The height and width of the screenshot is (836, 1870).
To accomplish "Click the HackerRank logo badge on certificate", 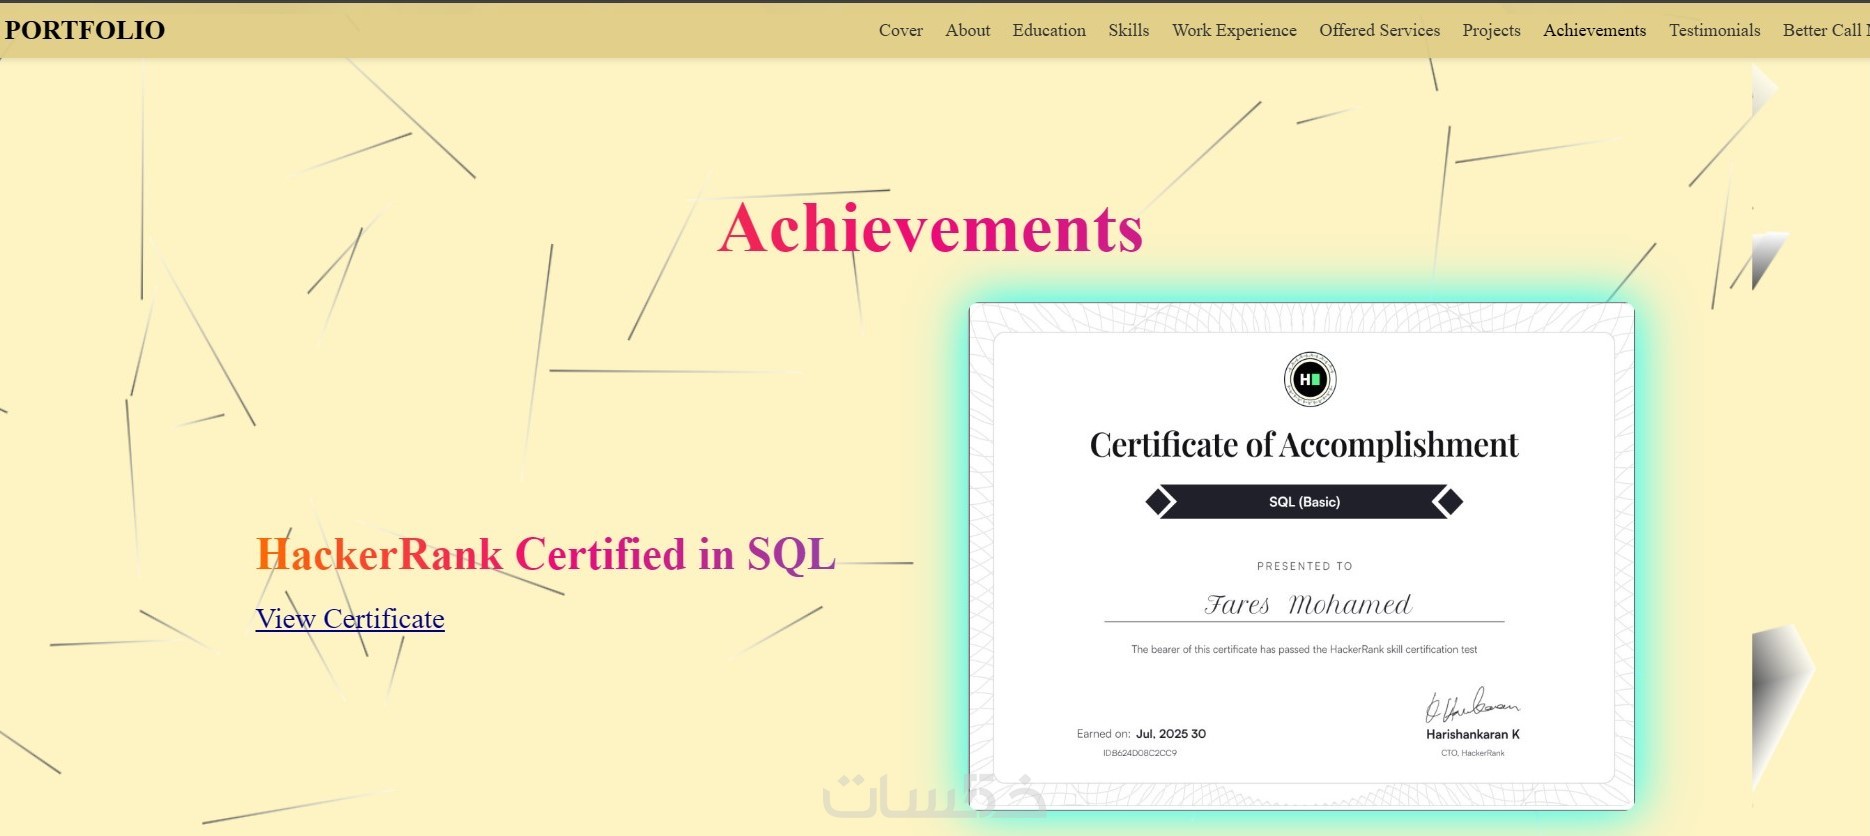I will coord(1310,379).
